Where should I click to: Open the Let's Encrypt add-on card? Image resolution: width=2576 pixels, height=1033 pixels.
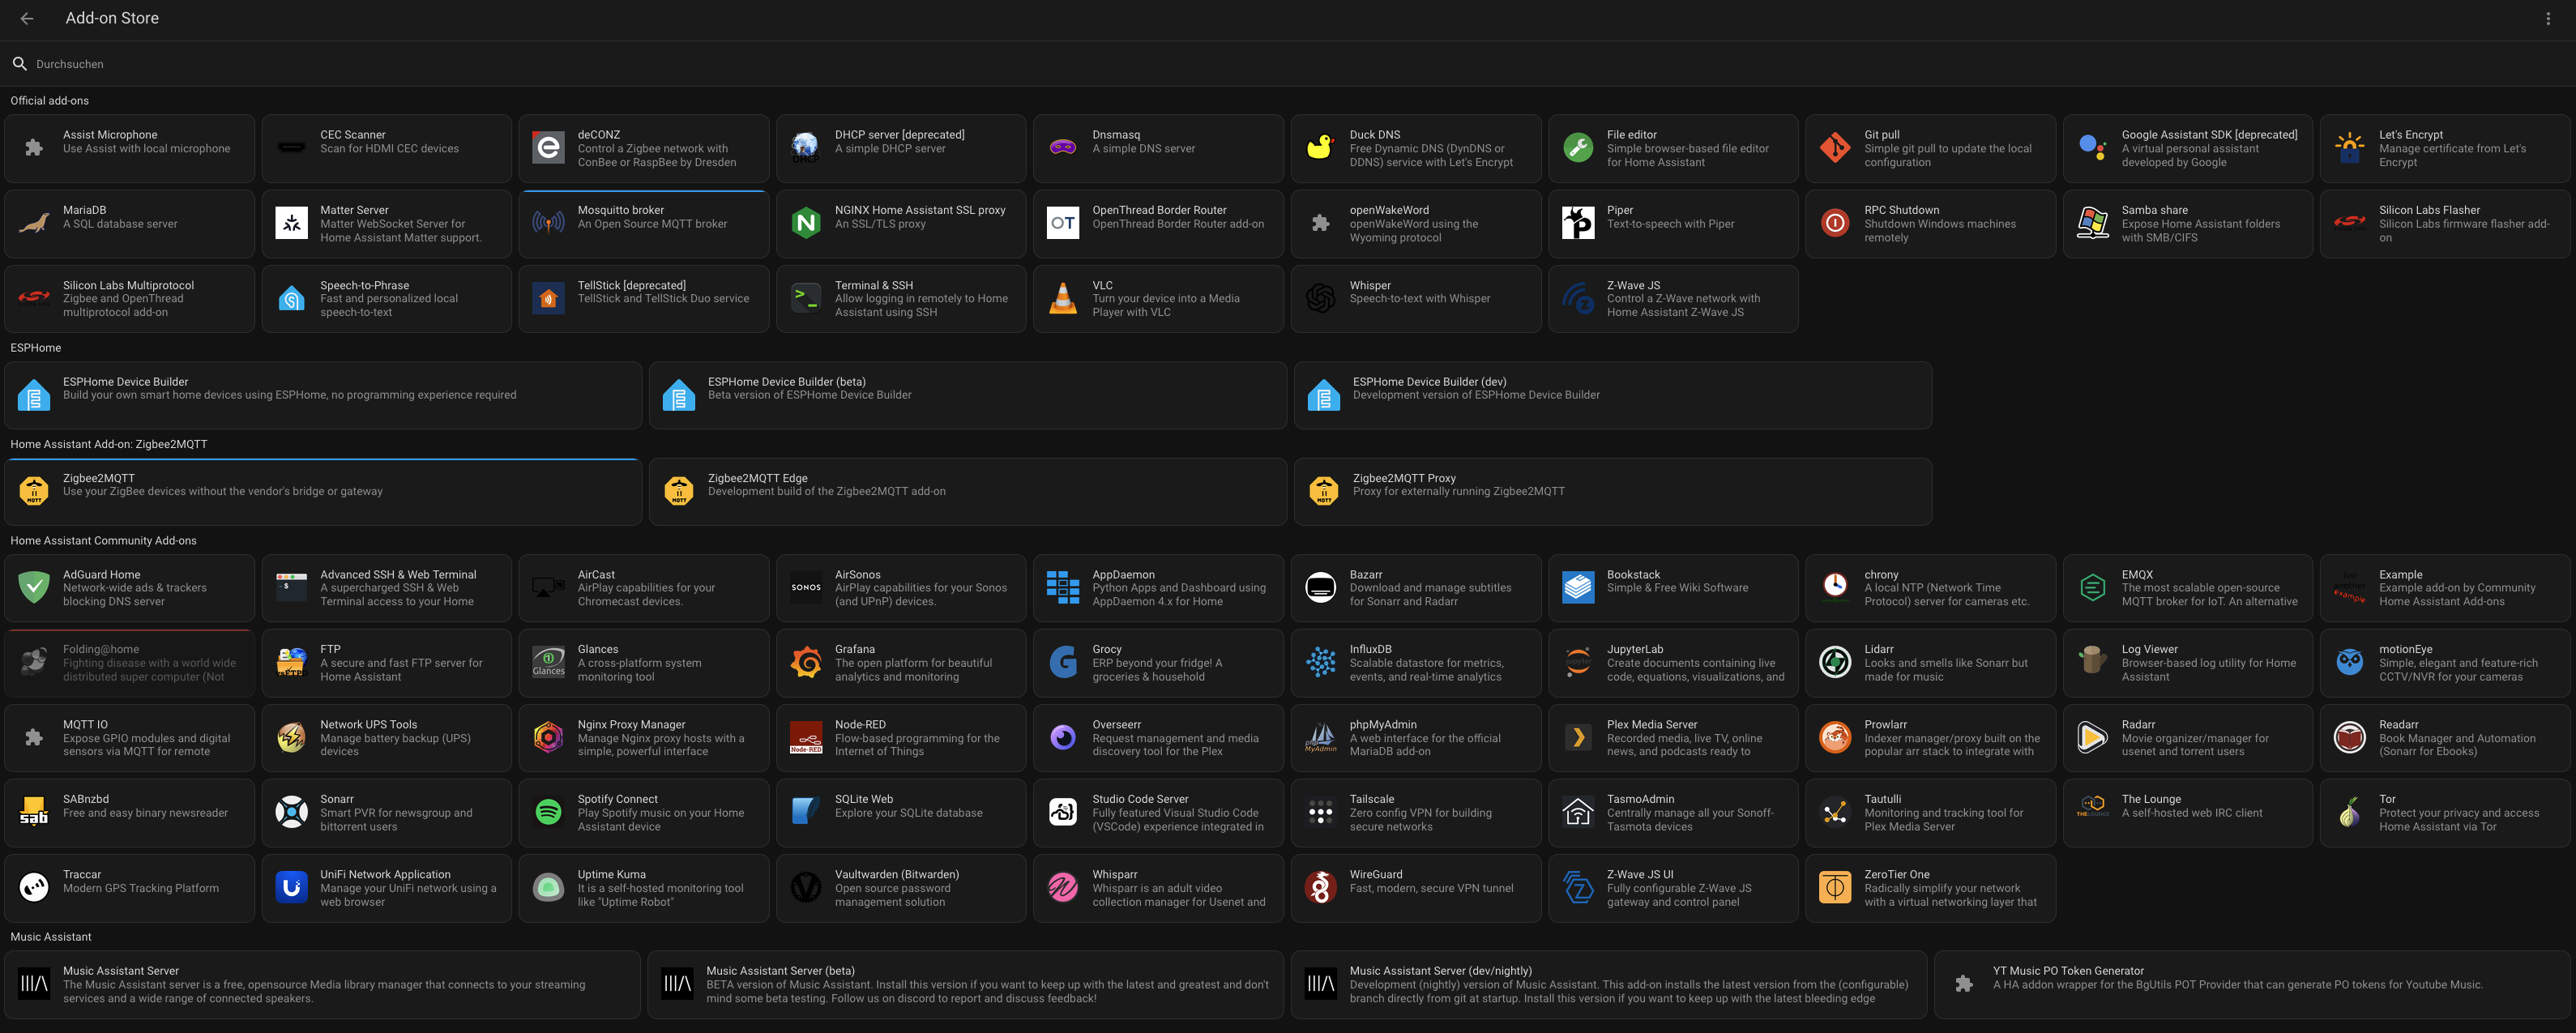2445,148
